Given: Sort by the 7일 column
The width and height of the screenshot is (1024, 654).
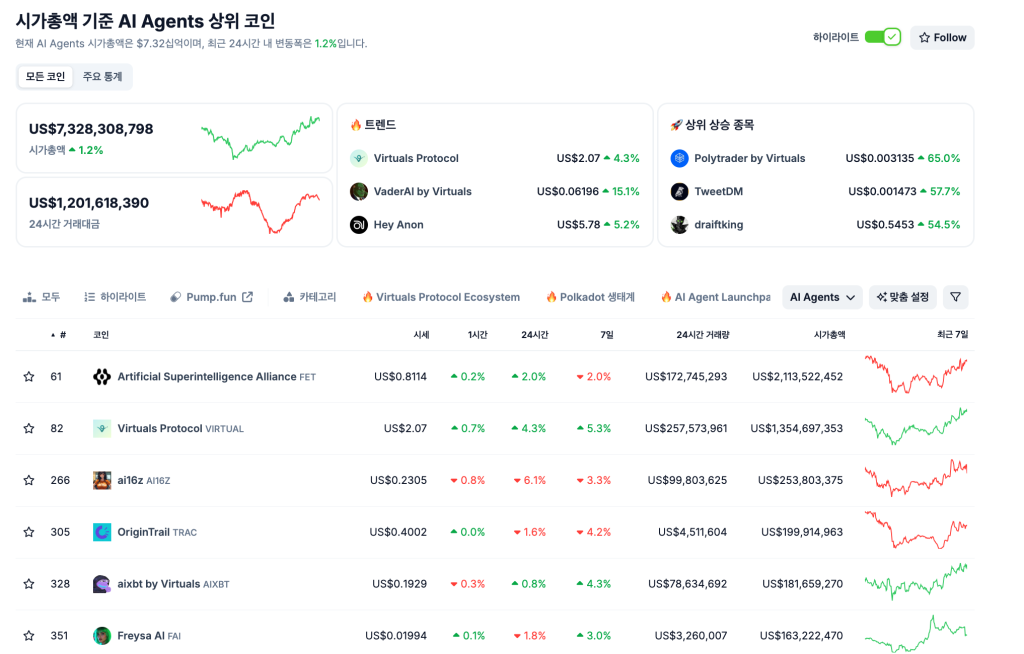Looking at the screenshot, I should coord(607,335).
